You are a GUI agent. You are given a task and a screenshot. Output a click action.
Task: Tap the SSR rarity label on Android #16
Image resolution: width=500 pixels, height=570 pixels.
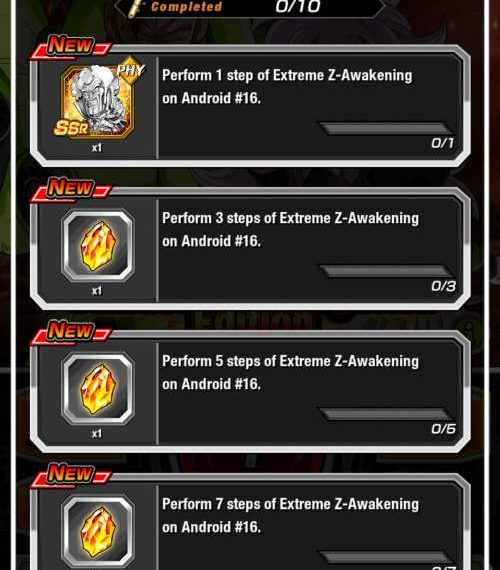(71, 128)
